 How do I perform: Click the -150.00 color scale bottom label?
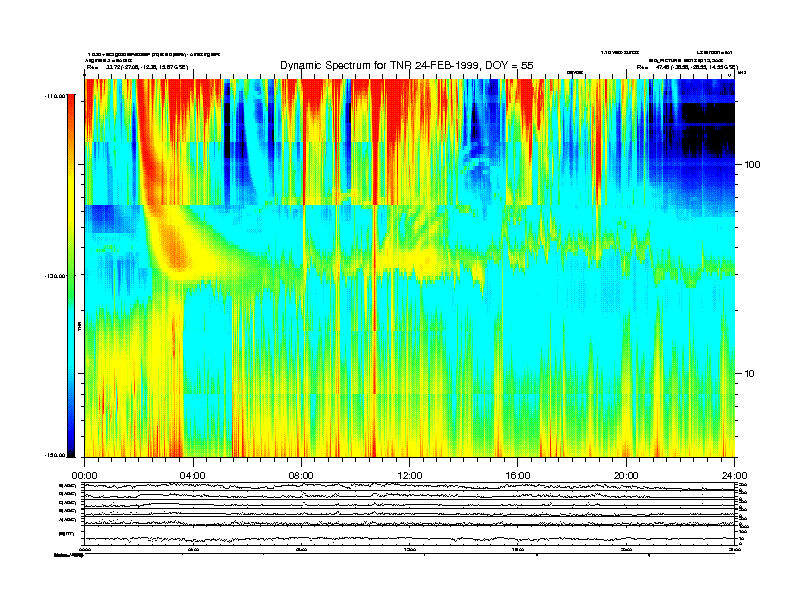pos(55,455)
